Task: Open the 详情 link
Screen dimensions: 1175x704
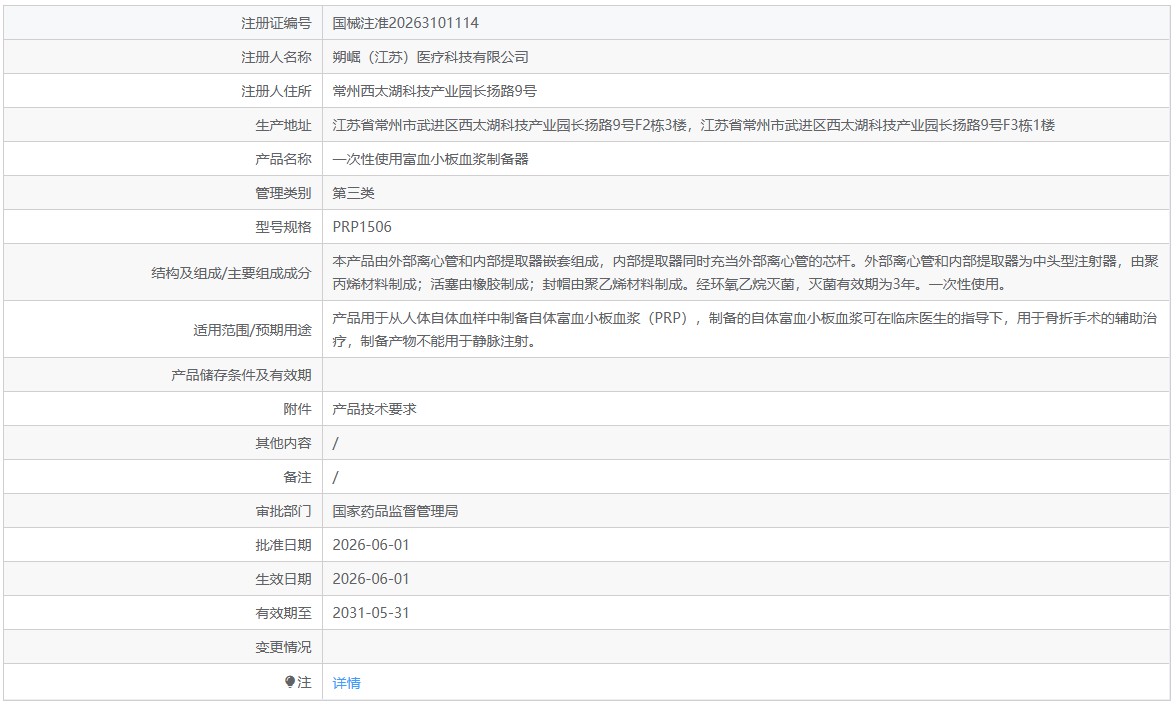Action: tap(346, 683)
